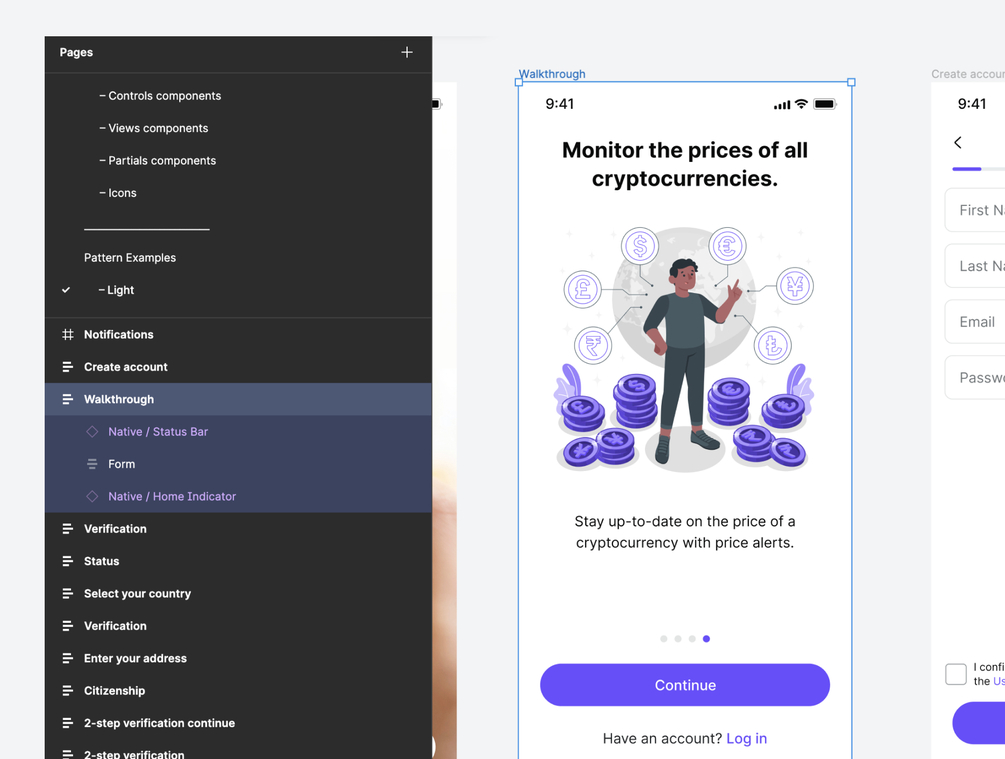
Task: Click the back chevron in Create account
Action: (958, 142)
